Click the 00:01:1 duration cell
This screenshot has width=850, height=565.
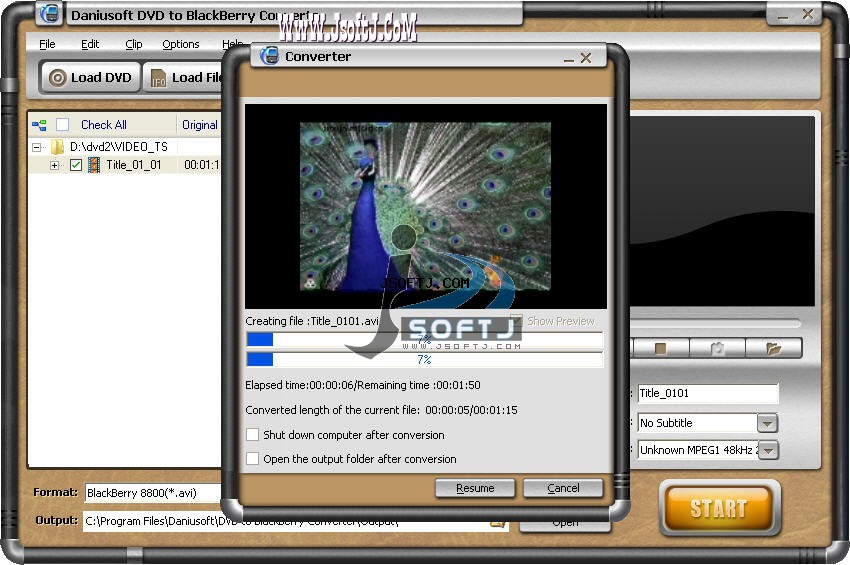201,165
